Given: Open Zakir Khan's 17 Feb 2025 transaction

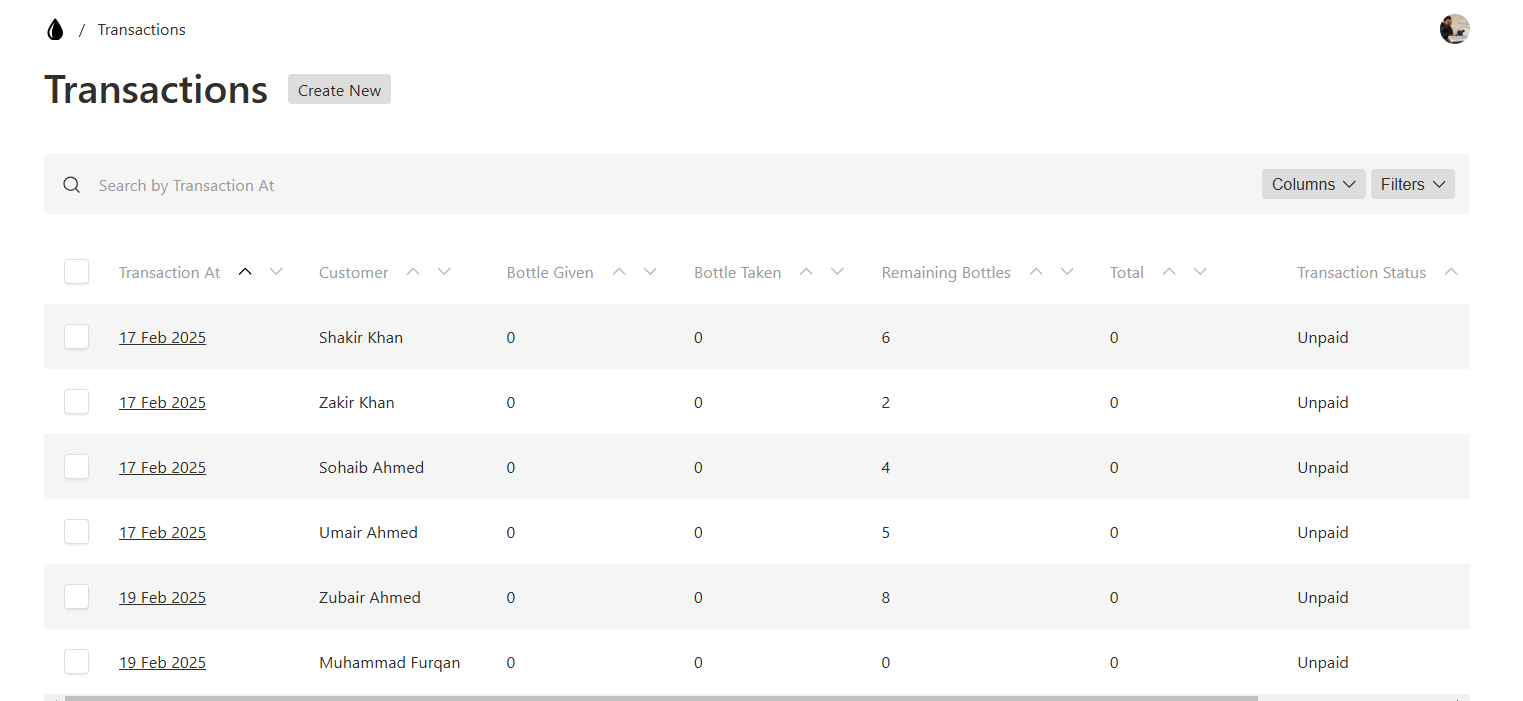Looking at the screenshot, I should tap(162, 403).
